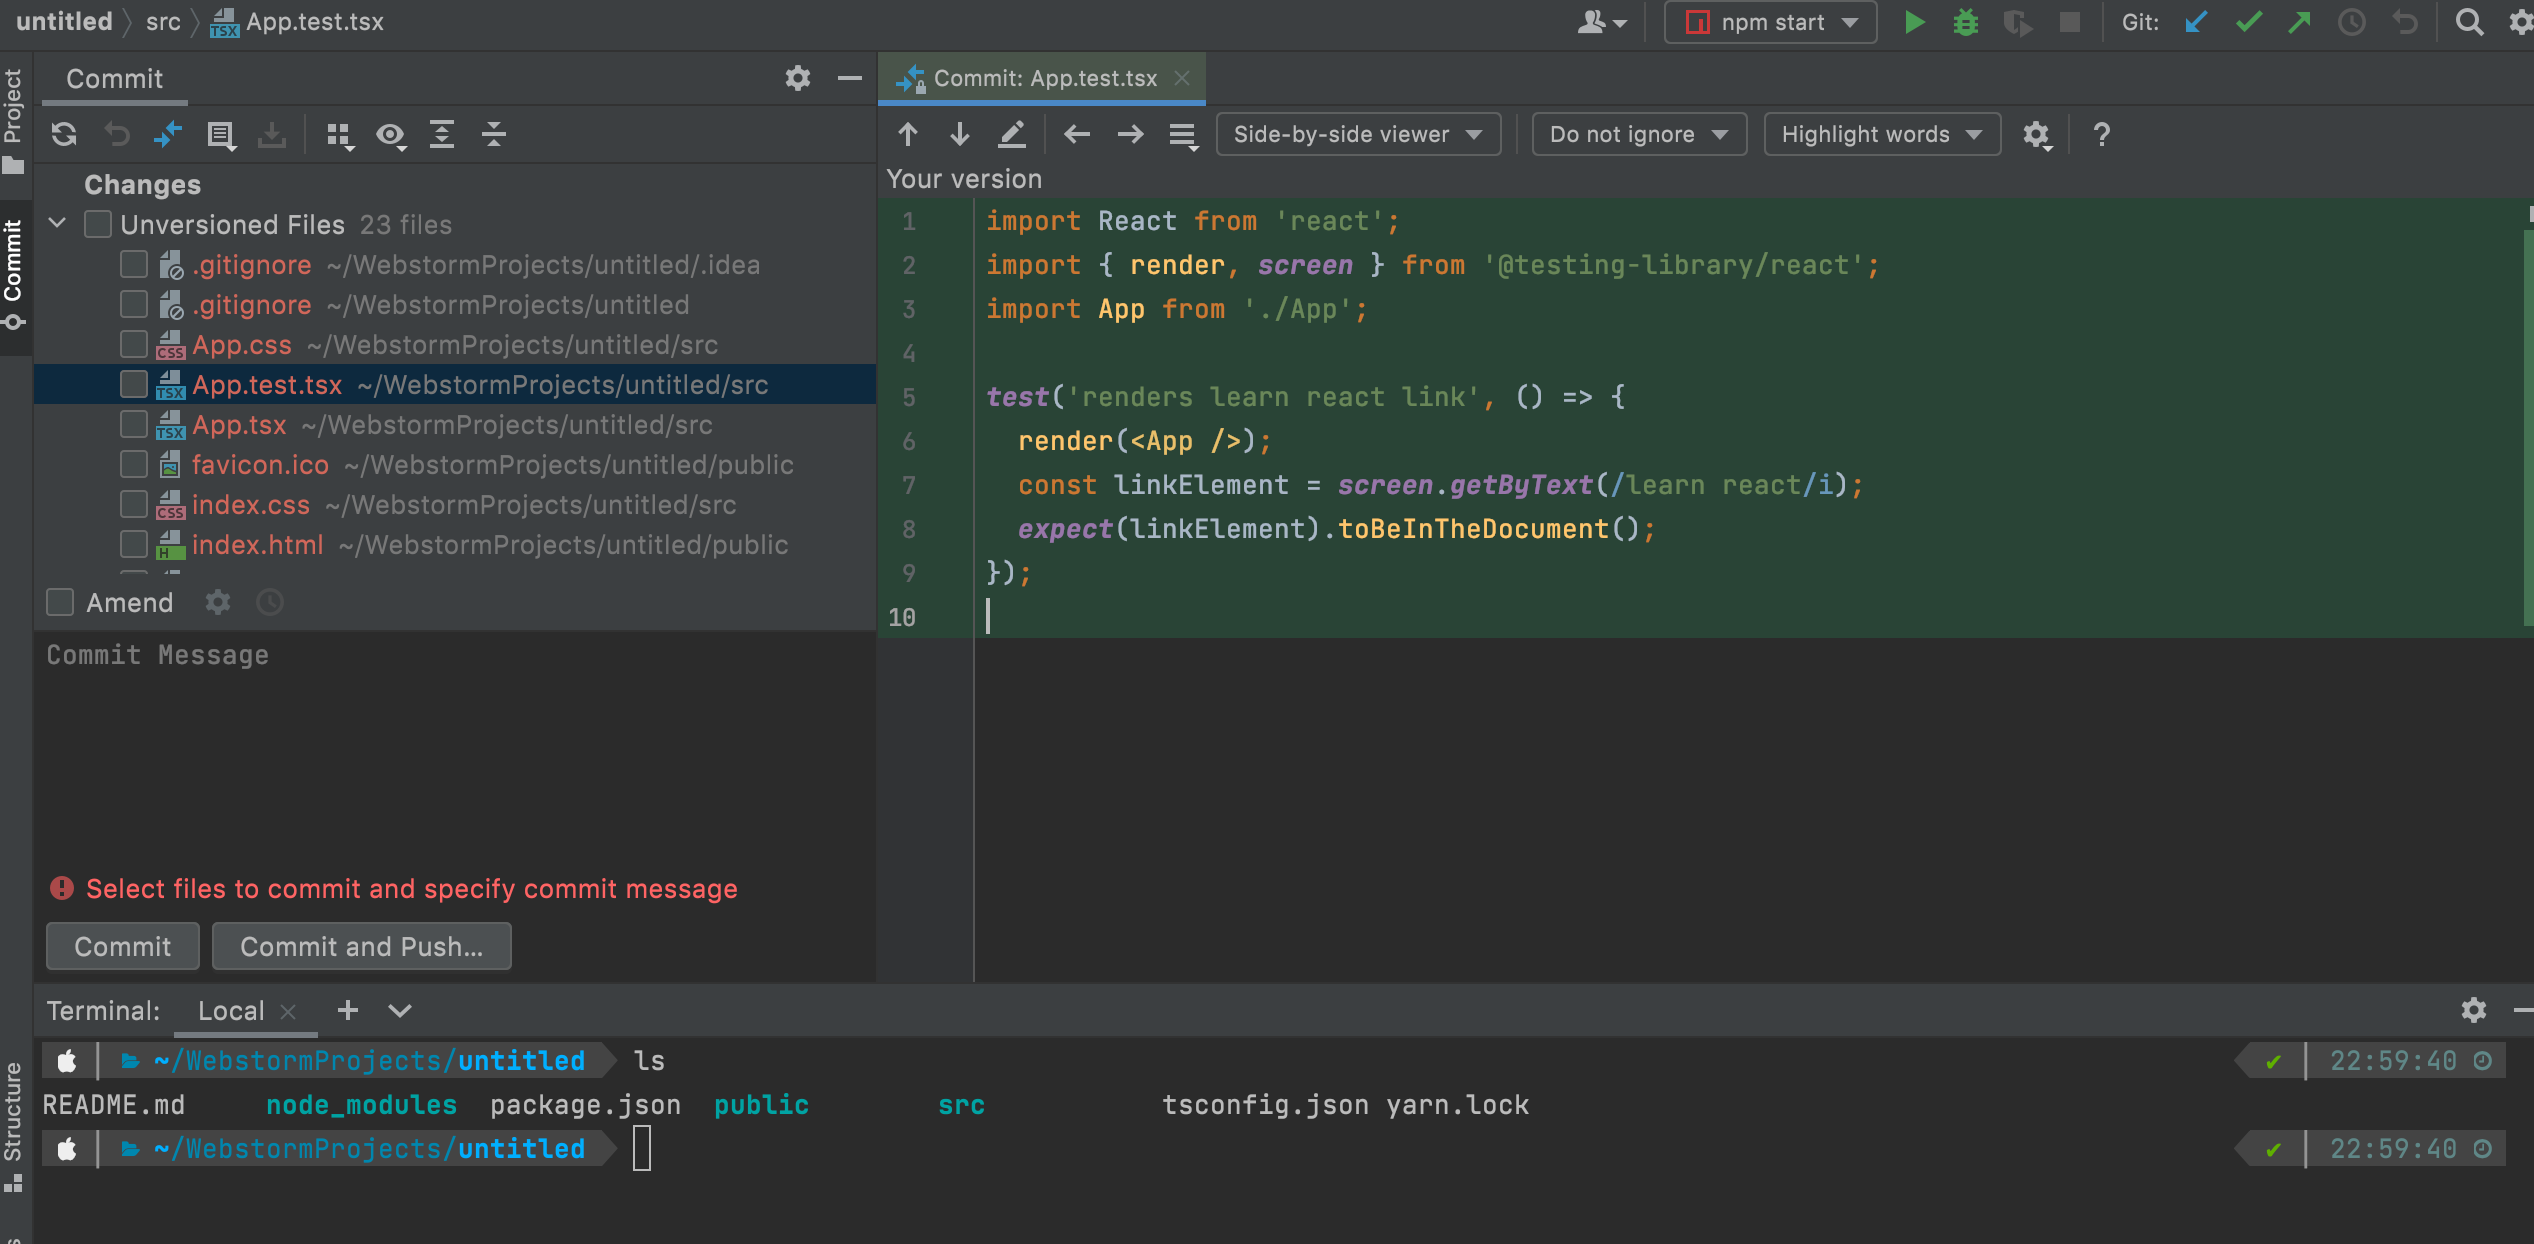Viewport: 2534px width, 1244px height.
Task: Jump to next difference arrow
Action: pos(959,134)
